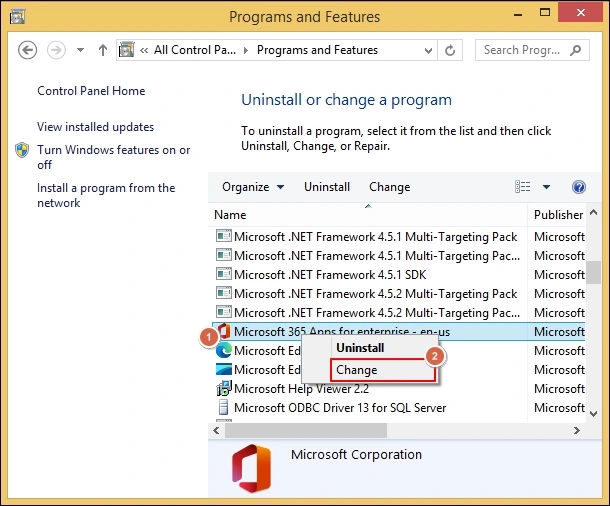Viewport: 610px width, 506px height.
Task: Go up one folder level arrow
Action: click(x=103, y=50)
